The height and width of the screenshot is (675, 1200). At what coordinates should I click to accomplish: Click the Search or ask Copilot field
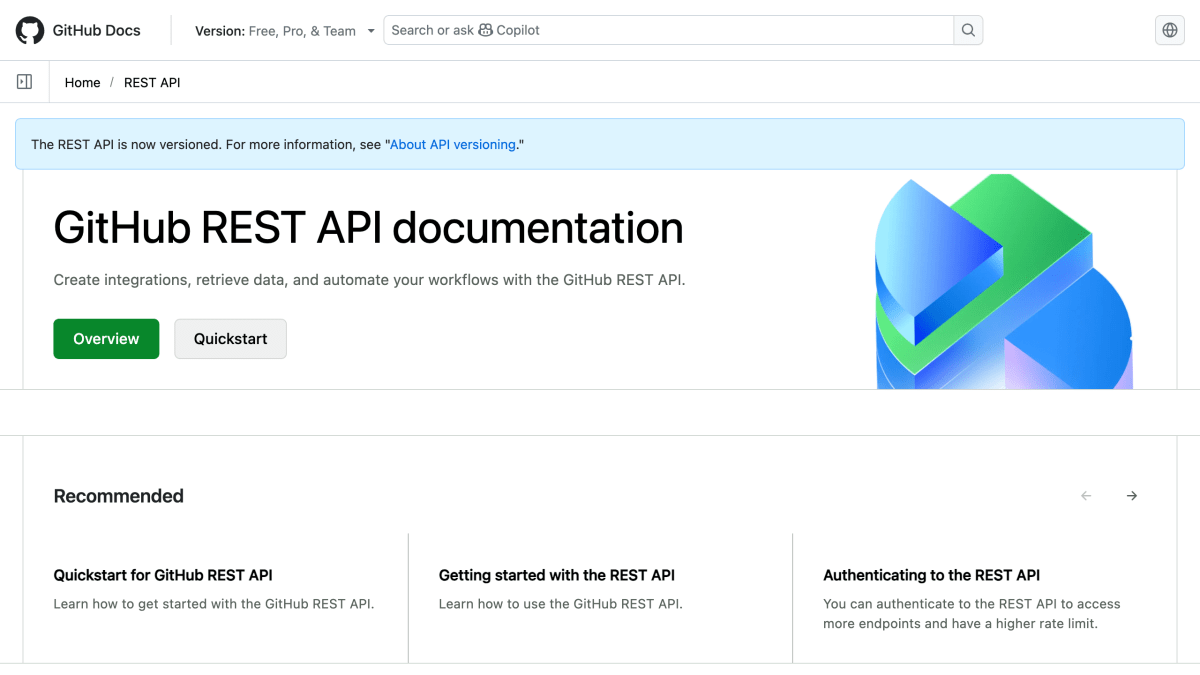tap(668, 30)
